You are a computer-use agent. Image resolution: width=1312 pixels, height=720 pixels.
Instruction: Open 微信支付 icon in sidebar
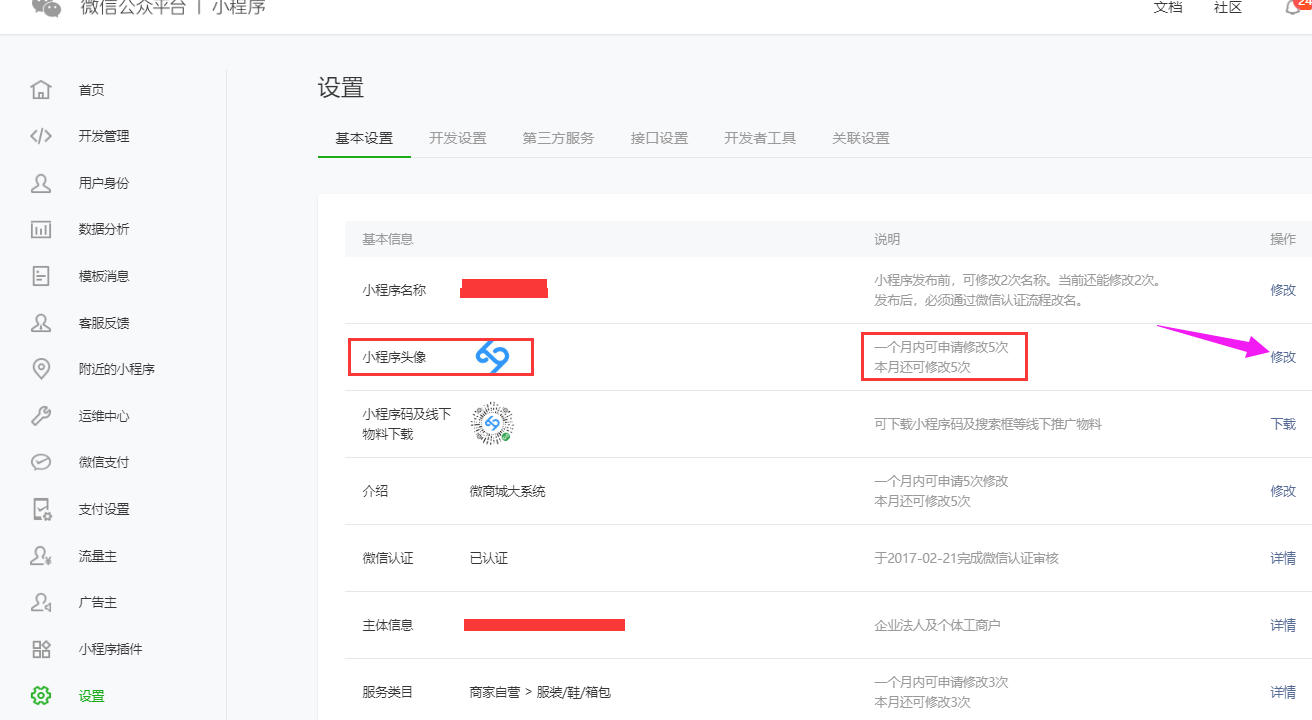(41, 462)
